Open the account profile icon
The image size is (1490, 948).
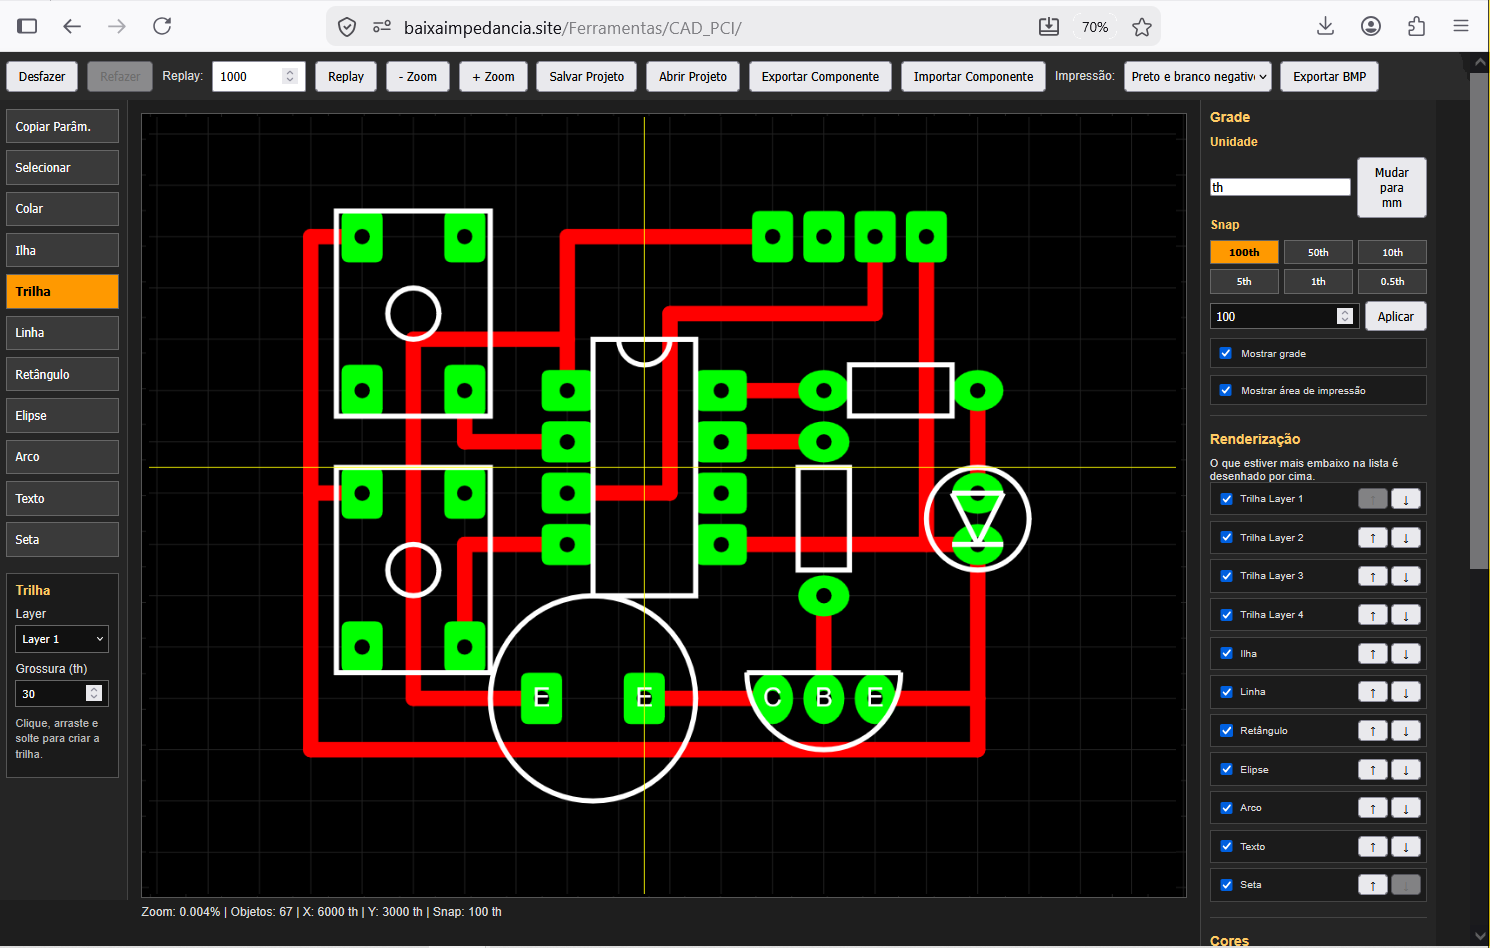pyautogui.click(x=1371, y=27)
